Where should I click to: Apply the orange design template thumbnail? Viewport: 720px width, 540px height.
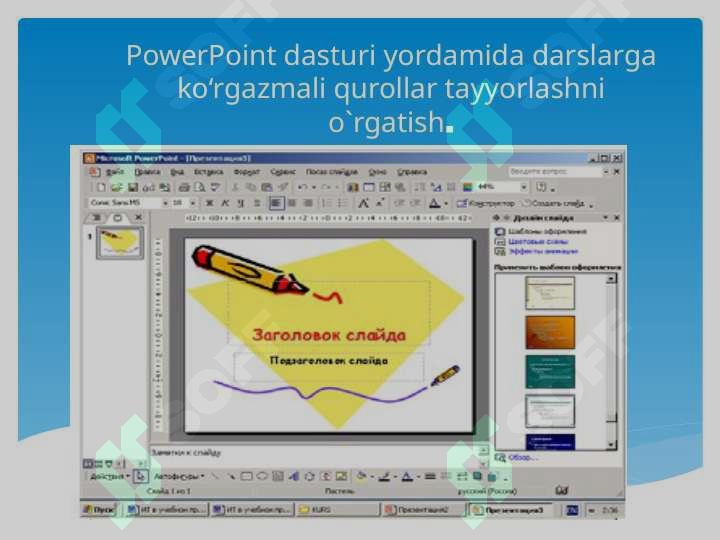[x=550, y=332]
